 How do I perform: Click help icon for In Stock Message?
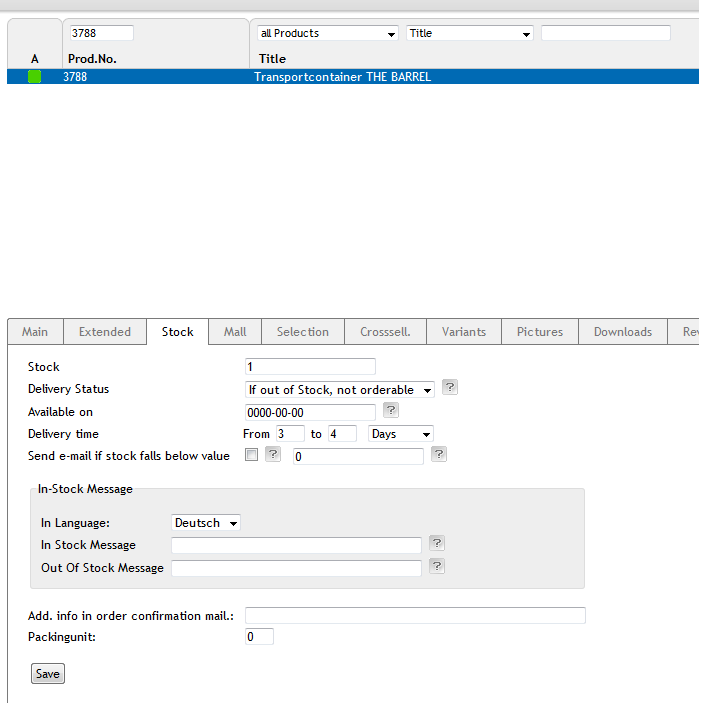(x=437, y=543)
